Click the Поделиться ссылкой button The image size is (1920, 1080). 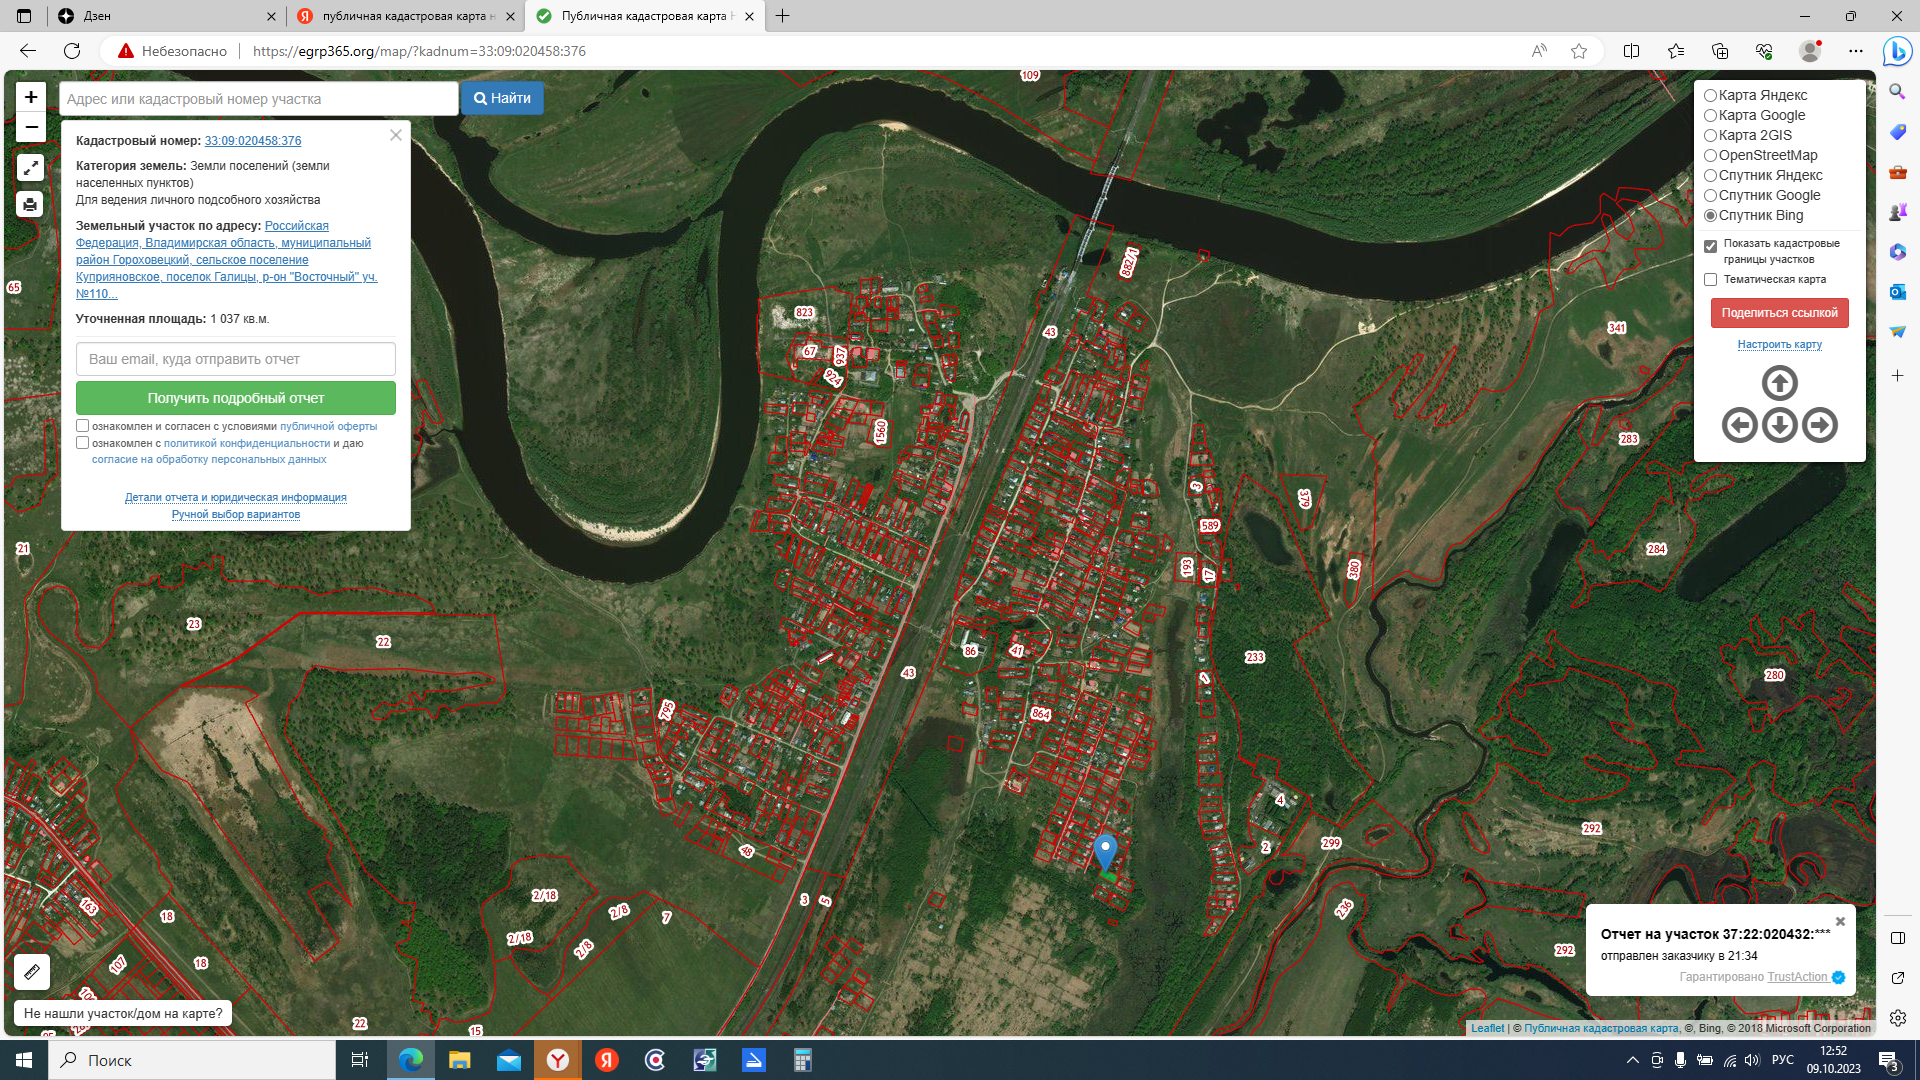coord(1779,313)
